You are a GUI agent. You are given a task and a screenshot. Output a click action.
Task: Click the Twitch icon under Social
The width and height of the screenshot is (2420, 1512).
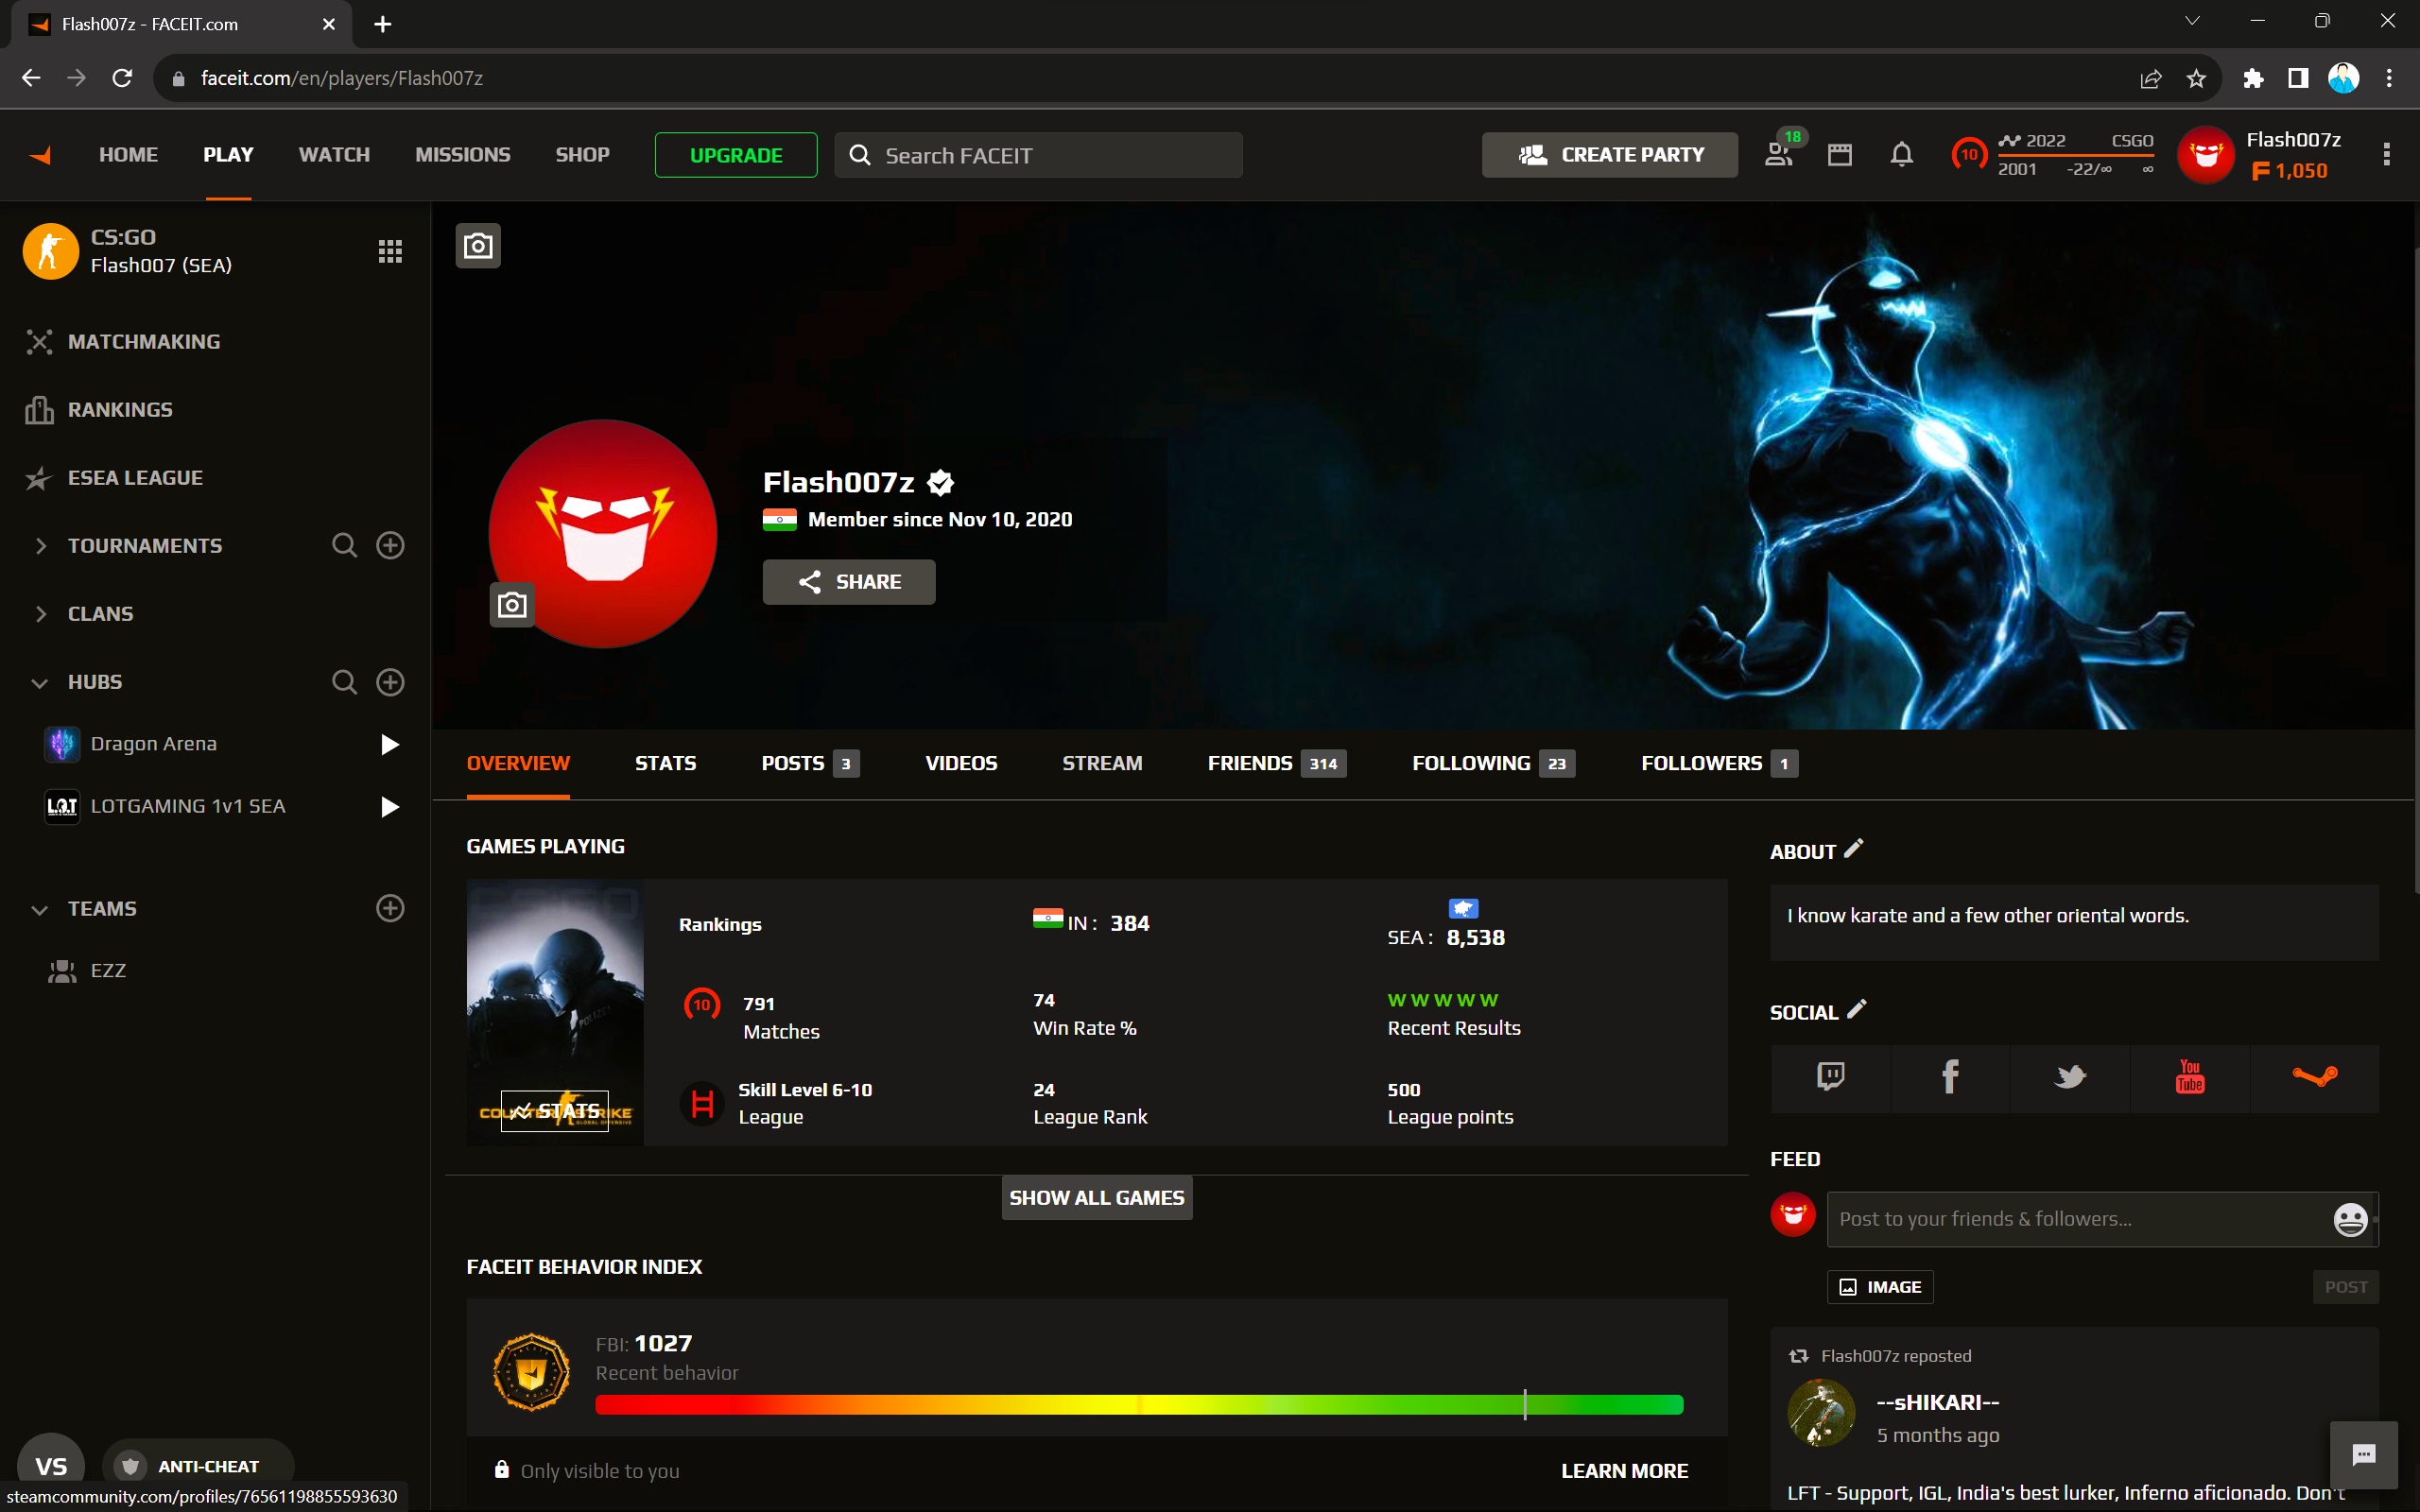tap(1830, 1077)
